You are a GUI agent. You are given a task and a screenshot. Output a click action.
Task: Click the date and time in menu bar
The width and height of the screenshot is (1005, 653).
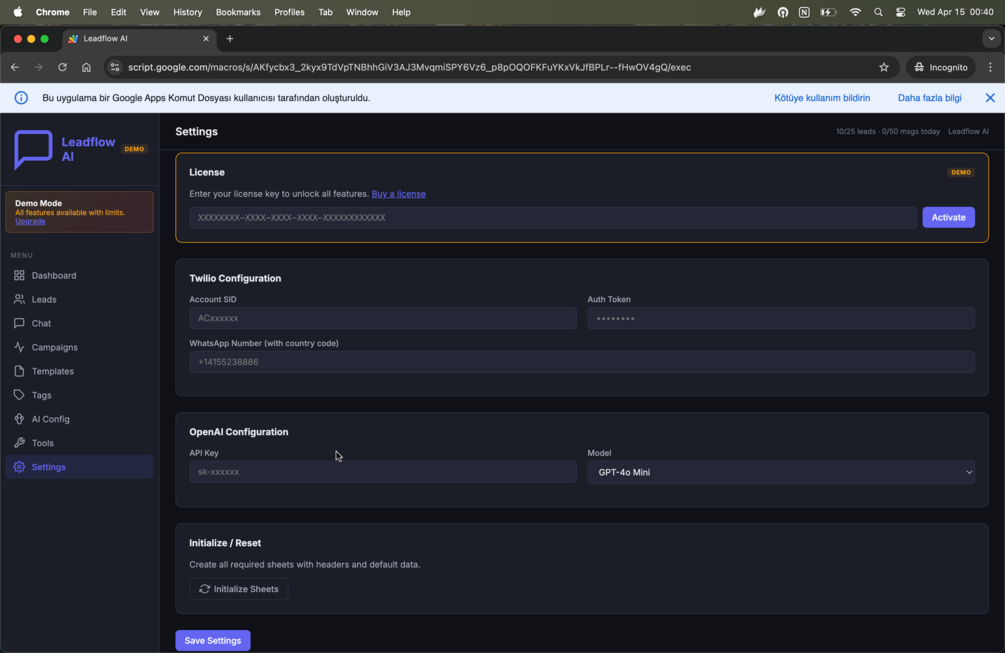pos(955,12)
